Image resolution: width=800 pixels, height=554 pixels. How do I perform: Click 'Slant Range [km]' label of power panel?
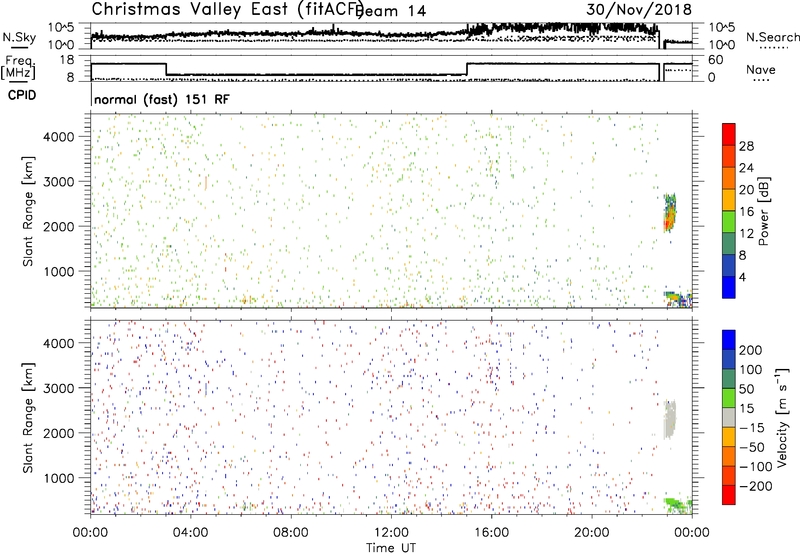[28, 211]
